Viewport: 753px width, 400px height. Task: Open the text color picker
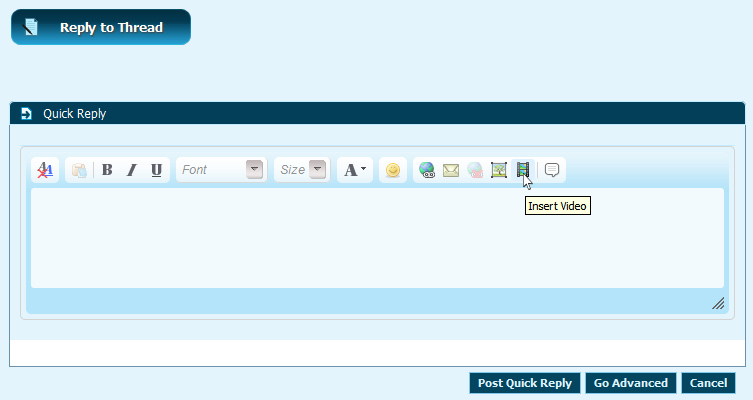pos(355,170)
